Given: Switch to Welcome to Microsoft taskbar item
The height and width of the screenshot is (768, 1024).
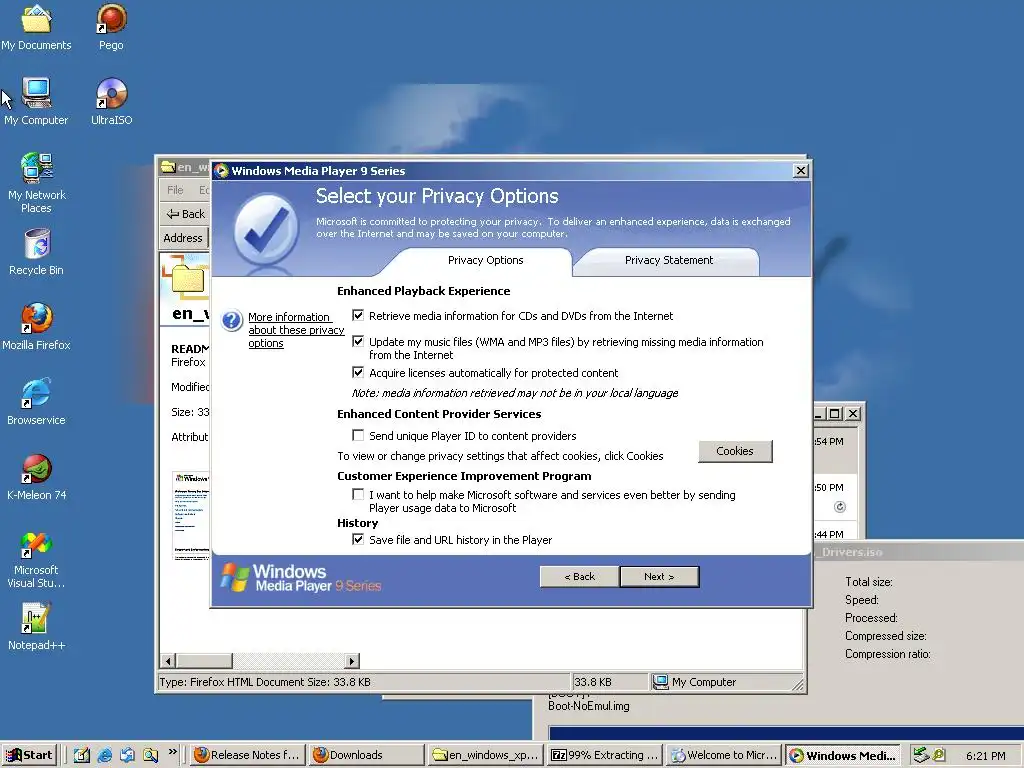Looking at the screenshot, I should coord(724,755).
